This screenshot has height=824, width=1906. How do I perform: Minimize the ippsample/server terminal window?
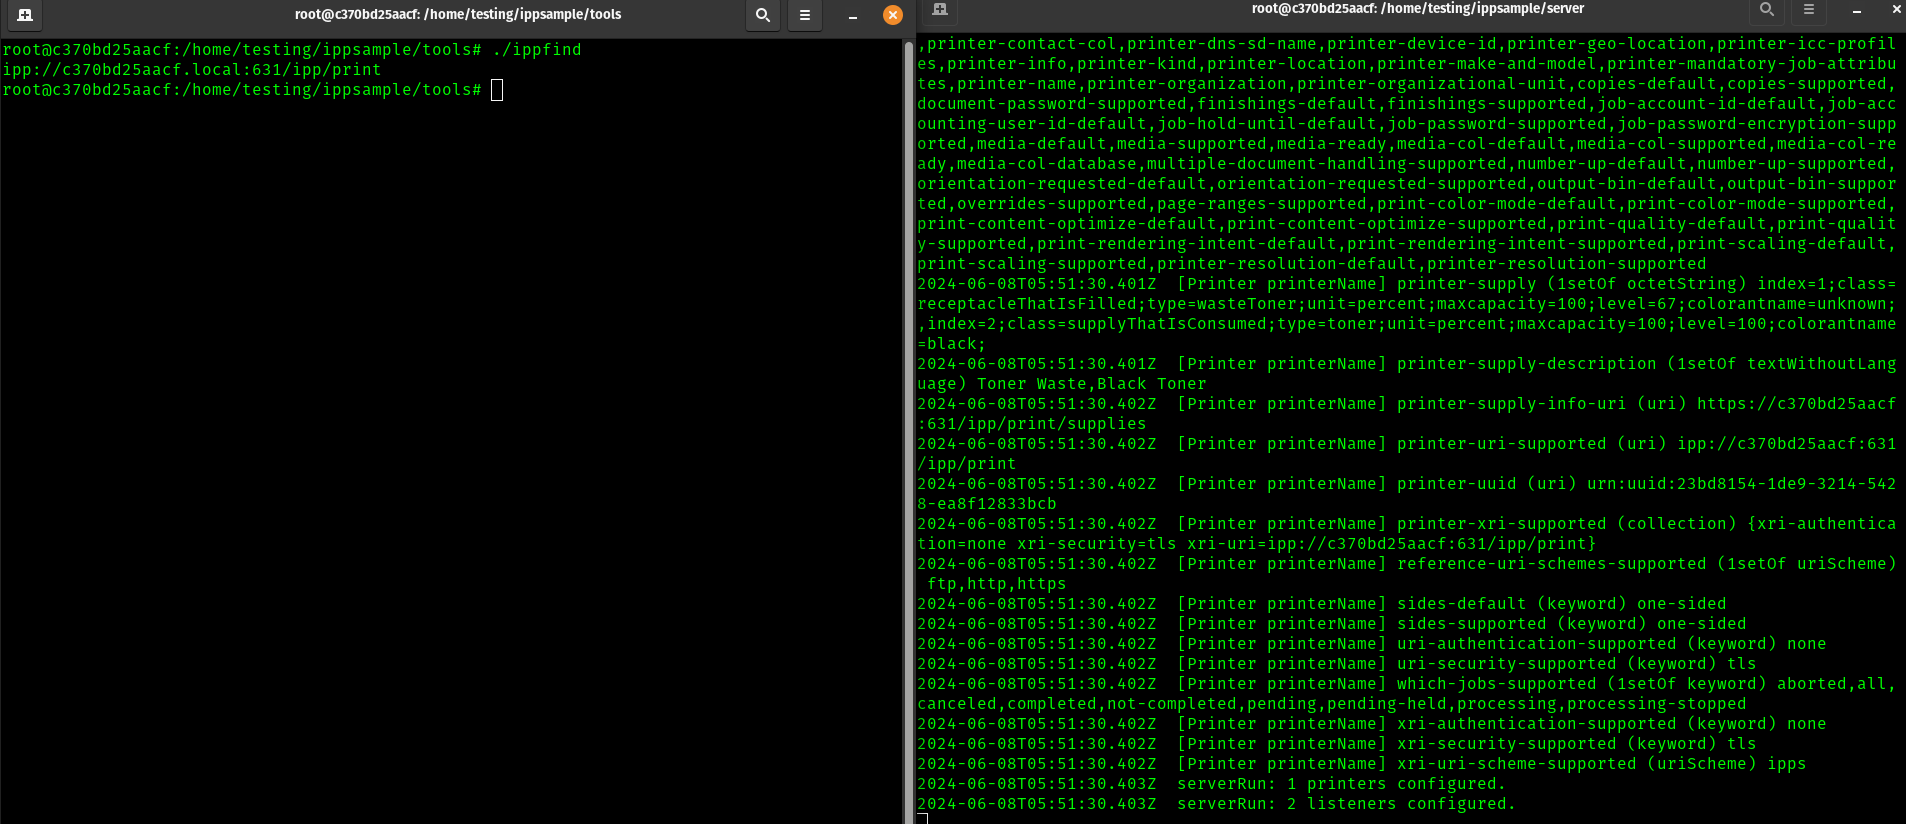pyautogui.click(x=1856, y=9)
